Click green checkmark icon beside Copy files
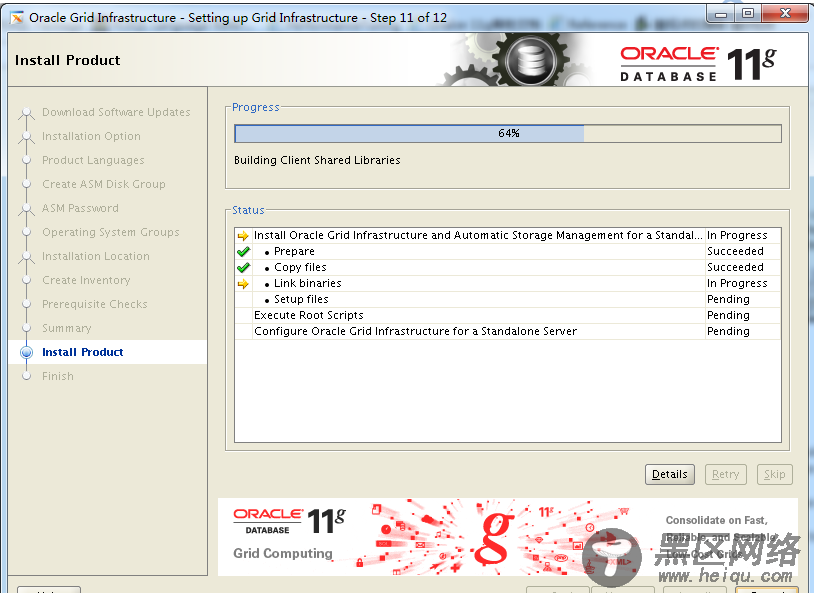The height and width of the screenshot is (593, 814). (x=243, y=268)
